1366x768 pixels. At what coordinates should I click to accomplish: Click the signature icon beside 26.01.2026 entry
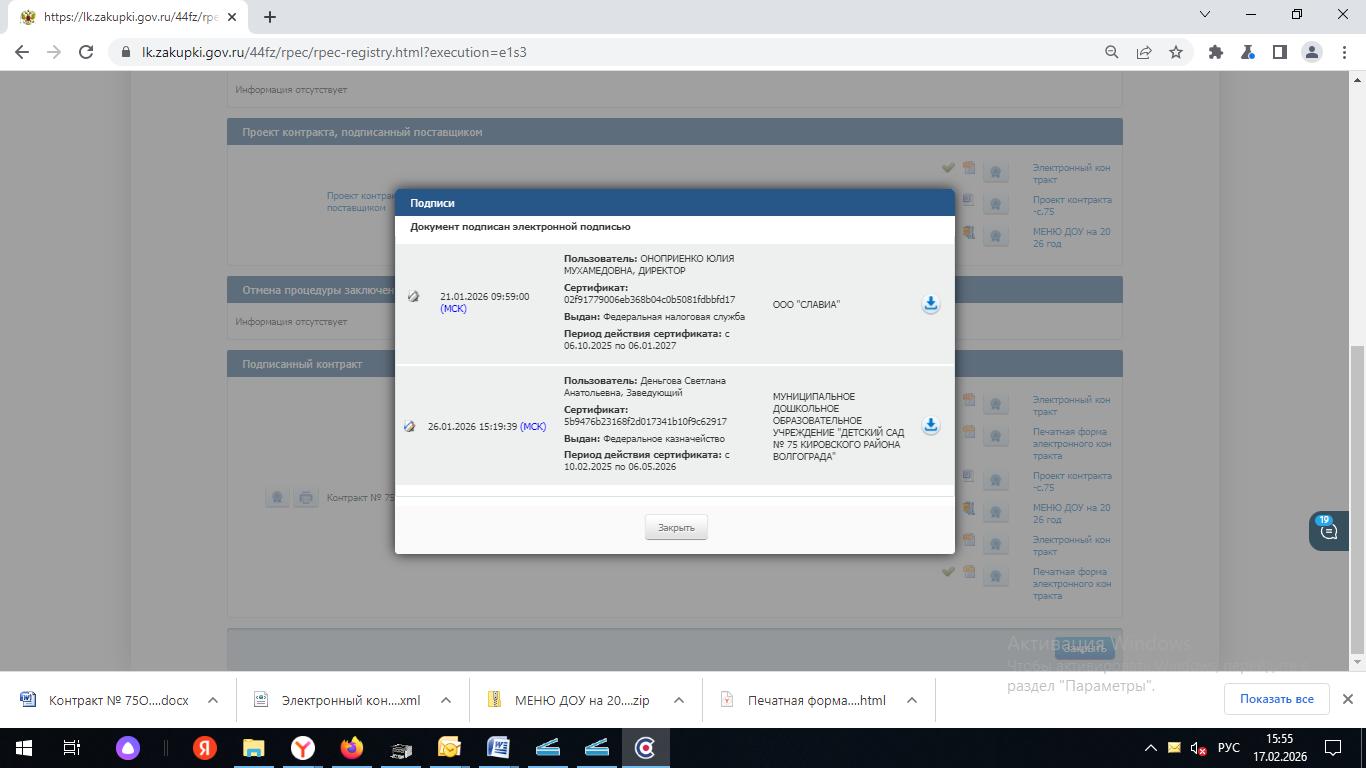(x=410, y=427)
